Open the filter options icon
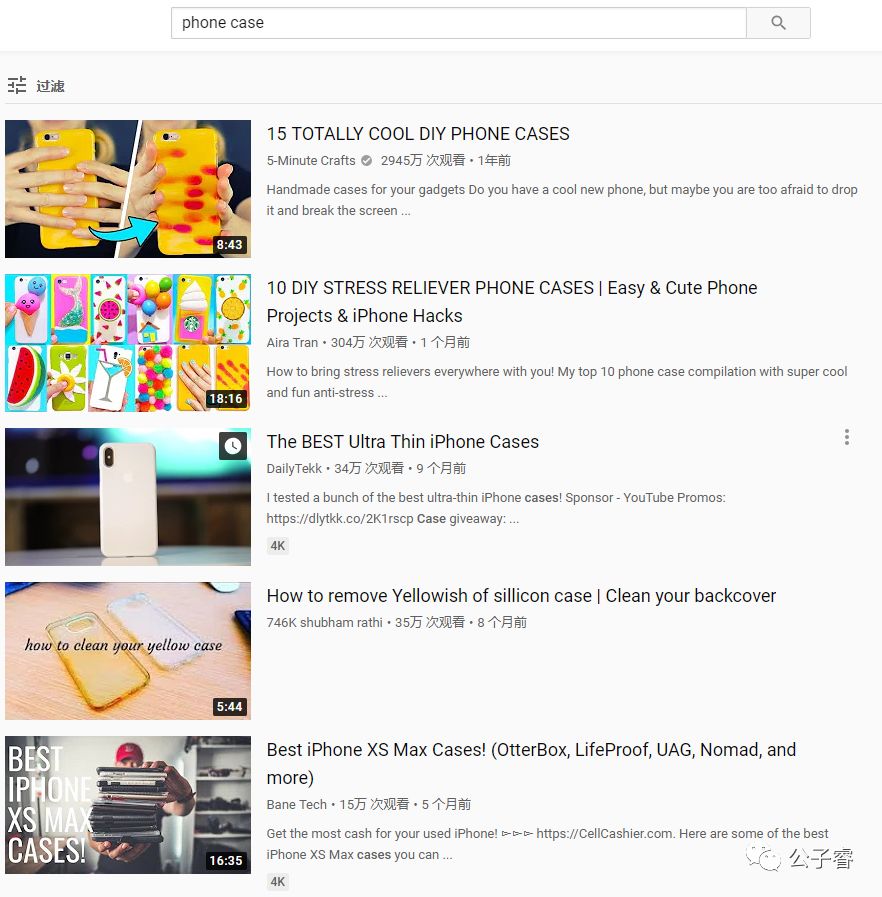The height and width of the screenshot is (897, 882). coord(17,85)
